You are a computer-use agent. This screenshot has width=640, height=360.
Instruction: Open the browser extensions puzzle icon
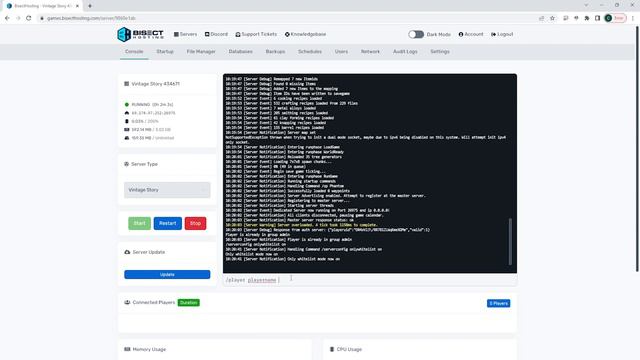click(587, 18)
